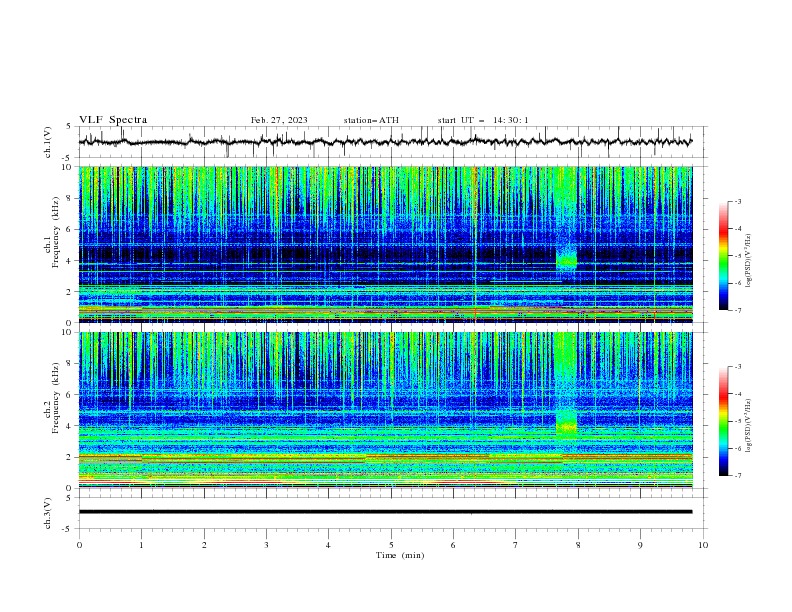This screenshot has width=792, height=612.
Task: Click the "5" tick on the time axis
Action: pyautogui.click(x=391, y=545)
